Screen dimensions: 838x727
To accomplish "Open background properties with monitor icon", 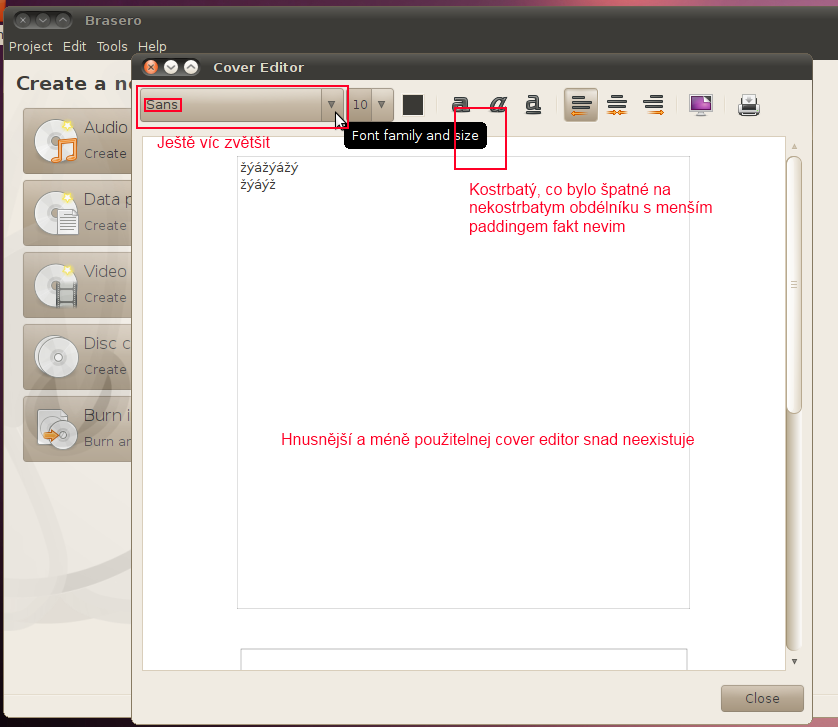I will click(700, 104).
